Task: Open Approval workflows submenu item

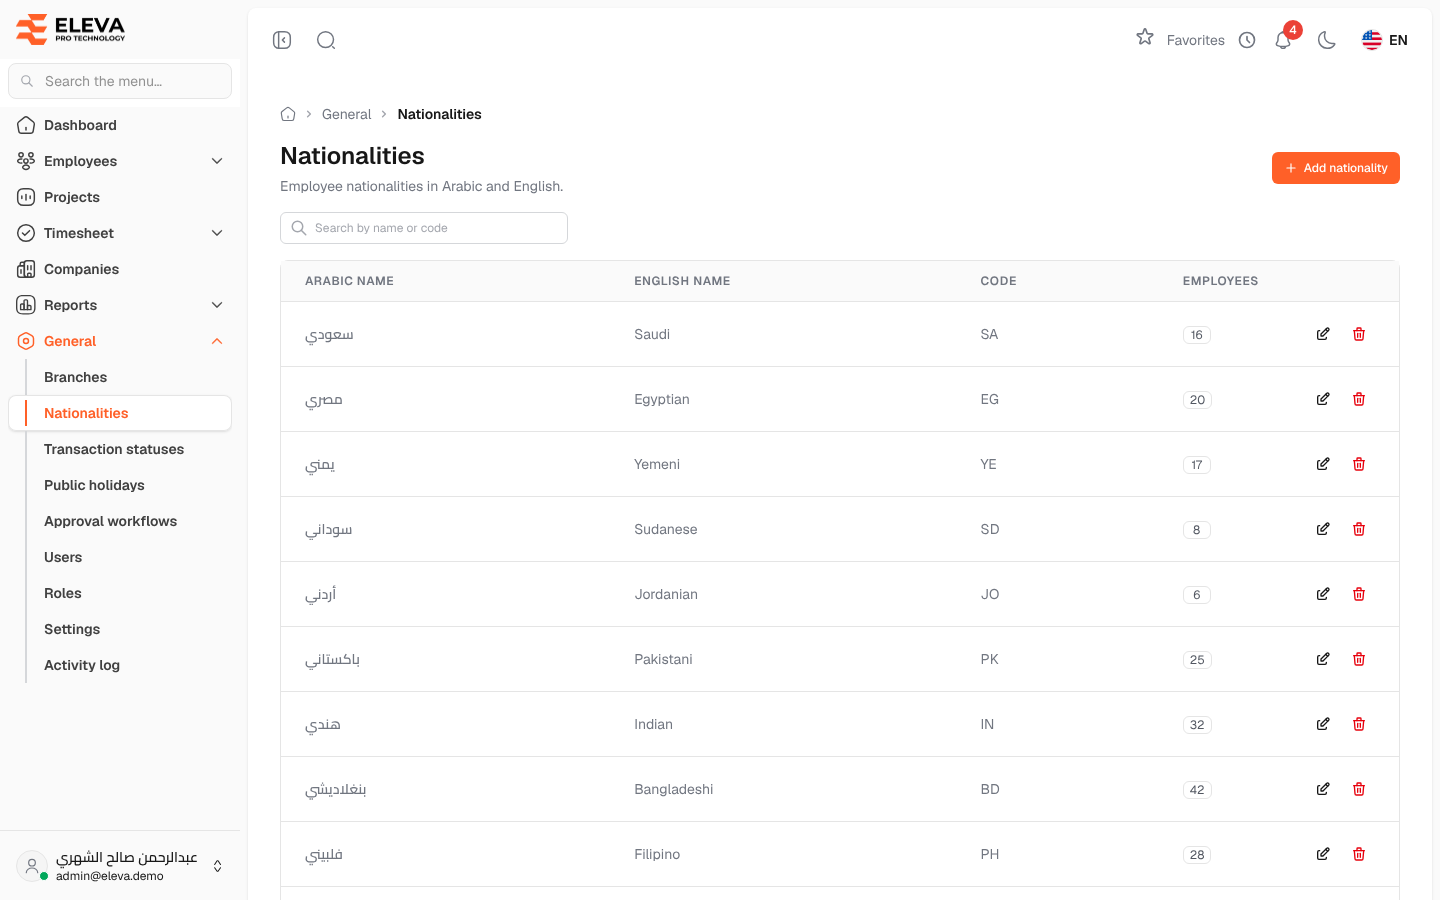Action: click(x=110, y=521)
